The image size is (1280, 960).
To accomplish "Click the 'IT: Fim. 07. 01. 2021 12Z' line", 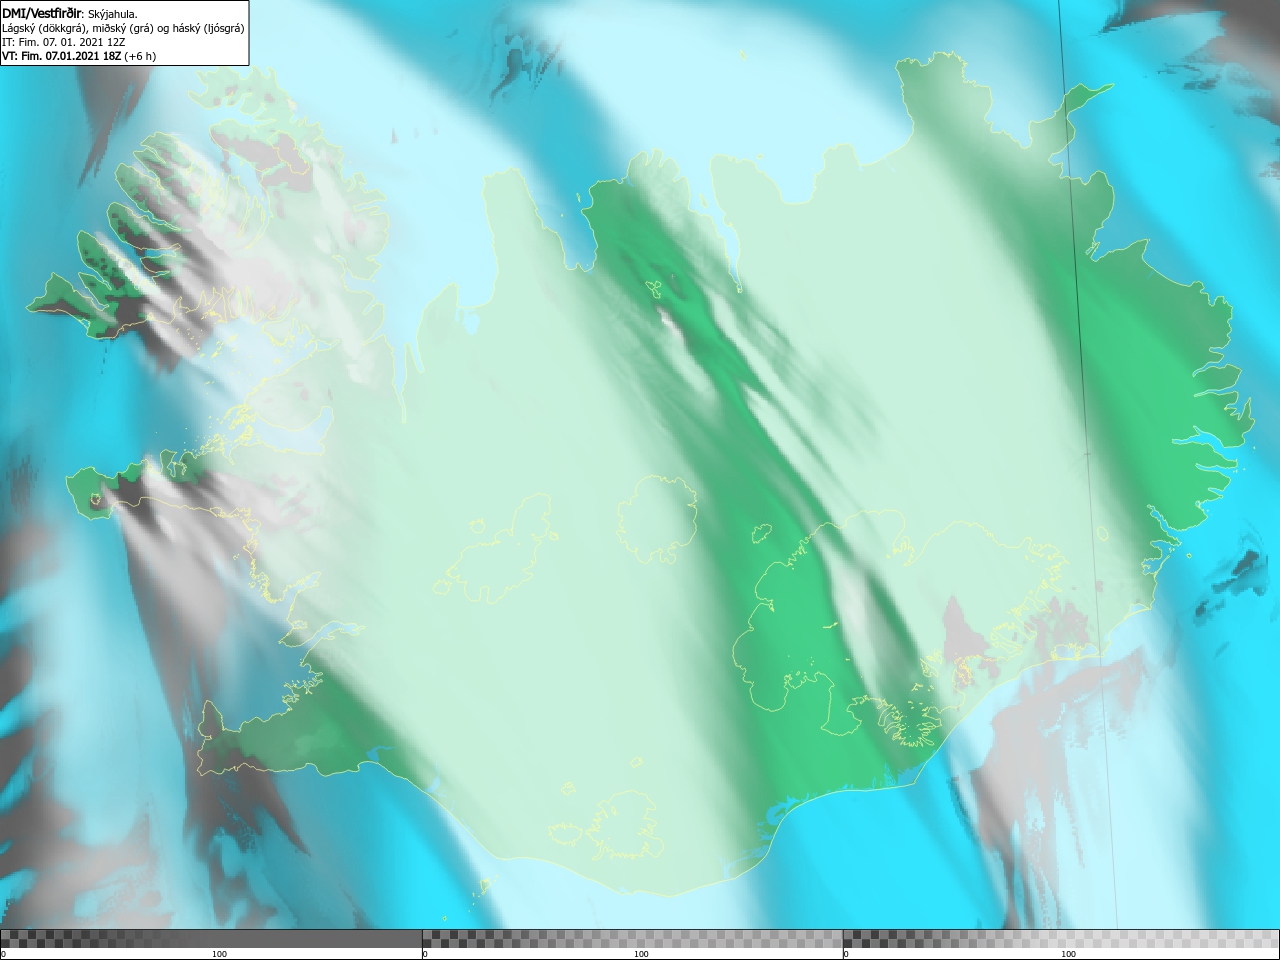I will tap(64, 42).
